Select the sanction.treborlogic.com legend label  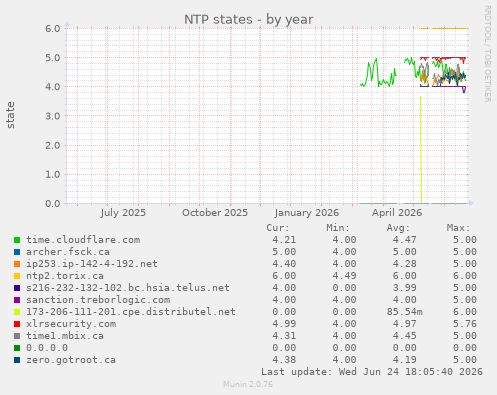point(98,300)
